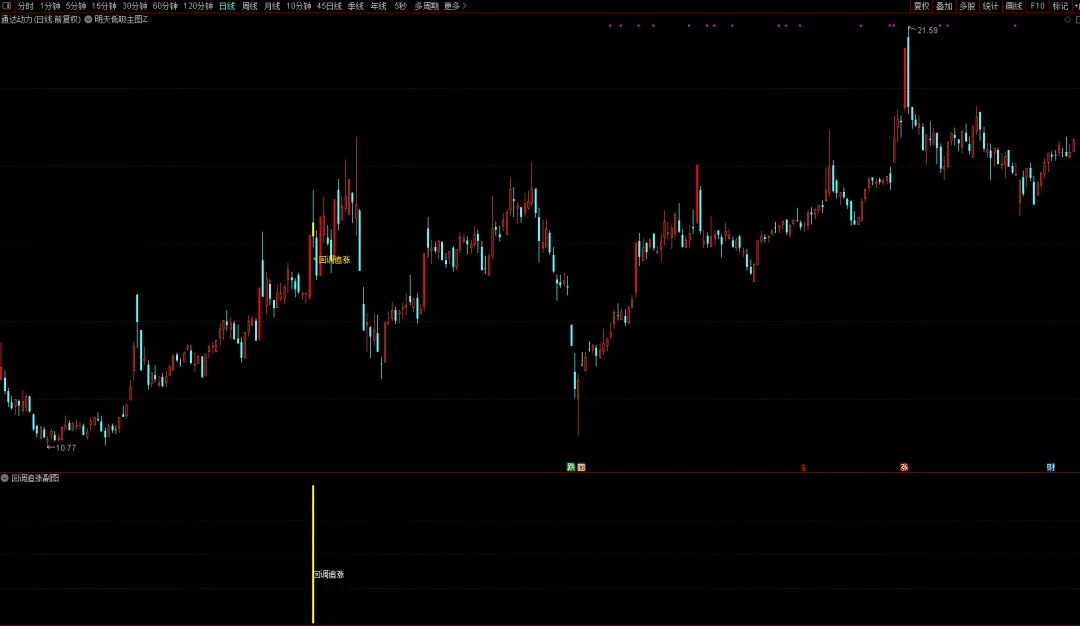
Task: Select the 120分钟 period tab
Action: pyautogui.click(x=198, y=6)
